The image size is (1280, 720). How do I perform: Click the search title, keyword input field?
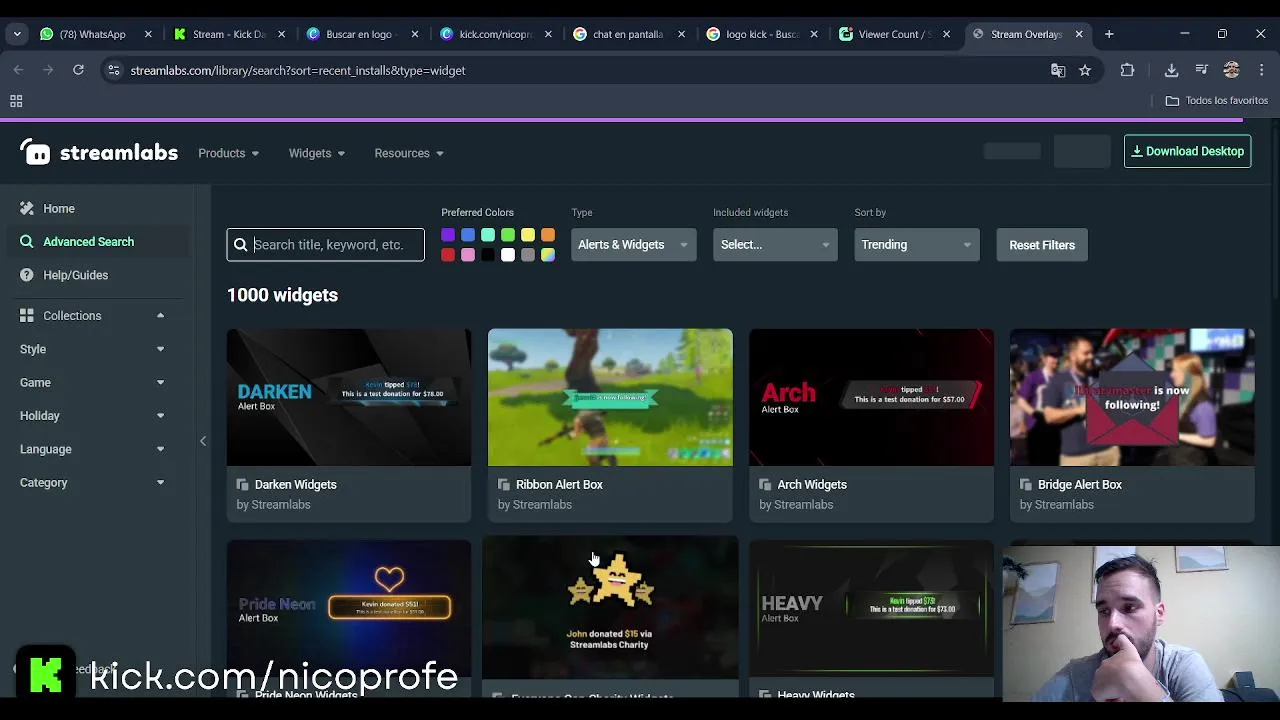[x=326, y=245]
